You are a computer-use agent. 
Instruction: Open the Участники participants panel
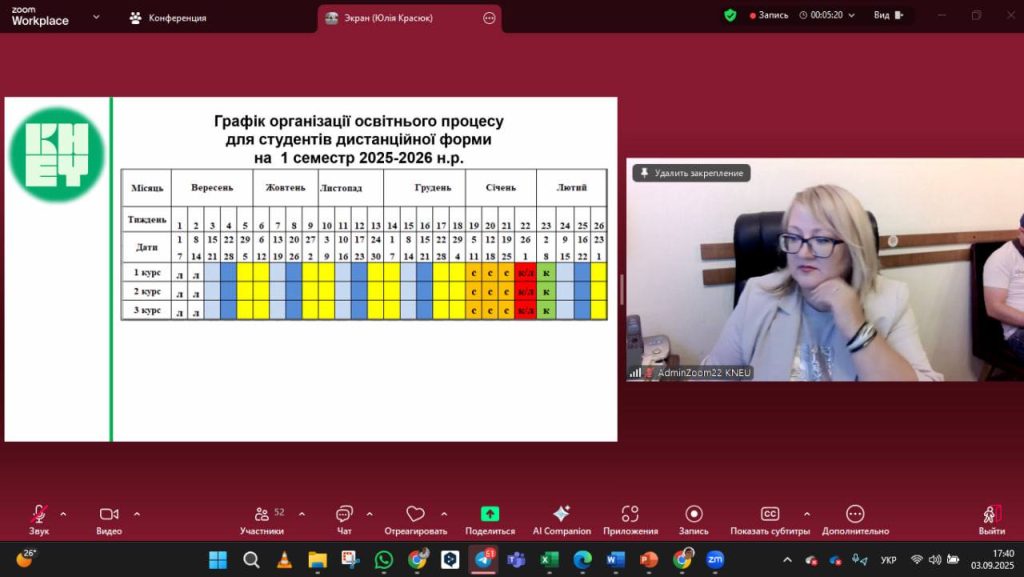262,514
